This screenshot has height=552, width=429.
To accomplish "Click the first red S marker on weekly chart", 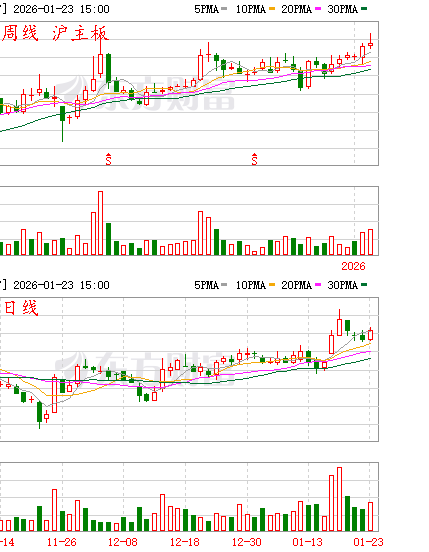I will (x=108, y=159).
